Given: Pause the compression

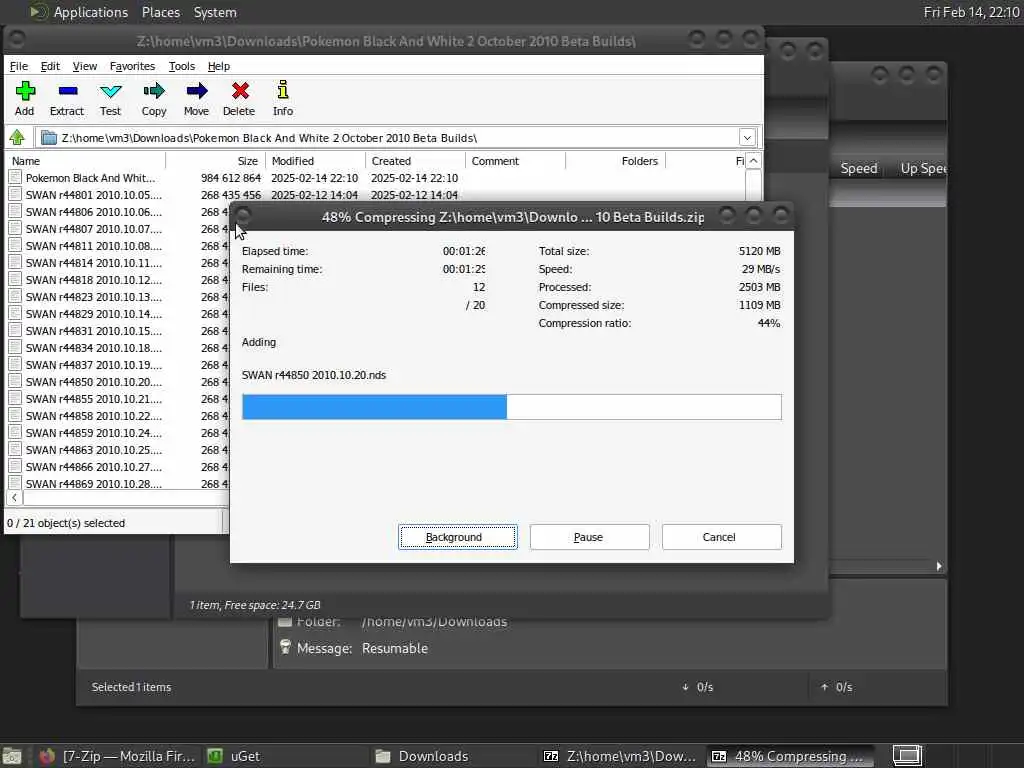Looking at the screenshot, I should (589, 537).
